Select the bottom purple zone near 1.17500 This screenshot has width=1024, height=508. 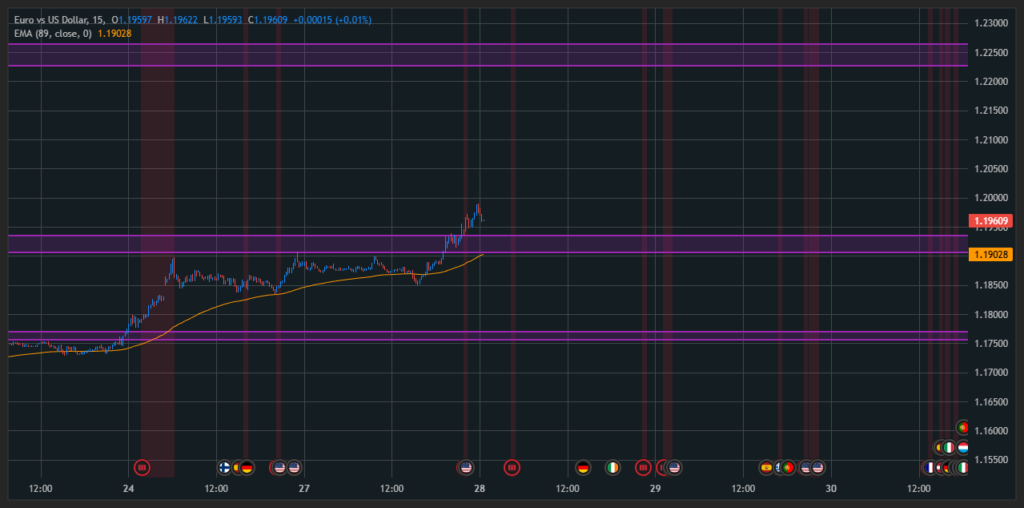tap(480, 336)
